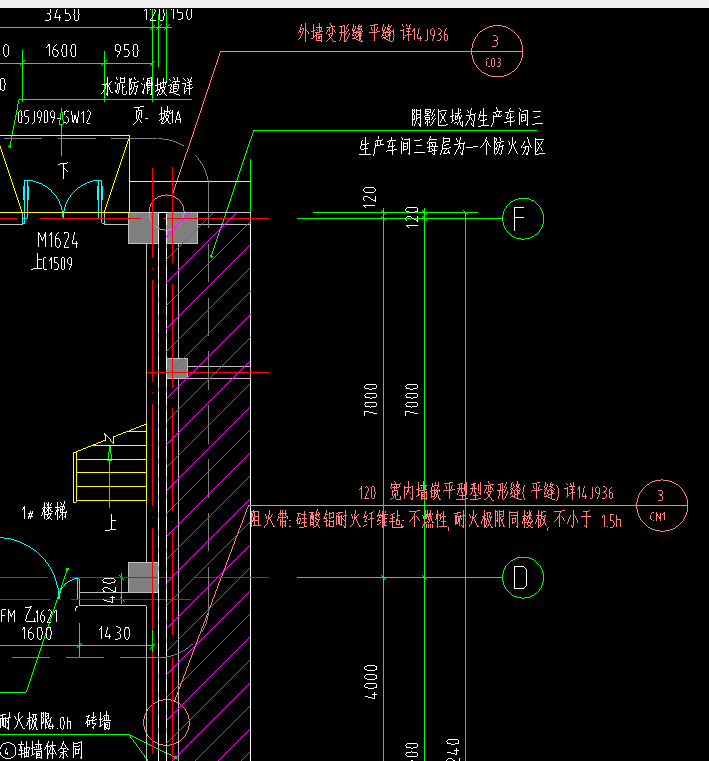Click the detail callout circle 3 over C03
The width and height of the screenshot is (709, 761).
[x=497, y=51]
